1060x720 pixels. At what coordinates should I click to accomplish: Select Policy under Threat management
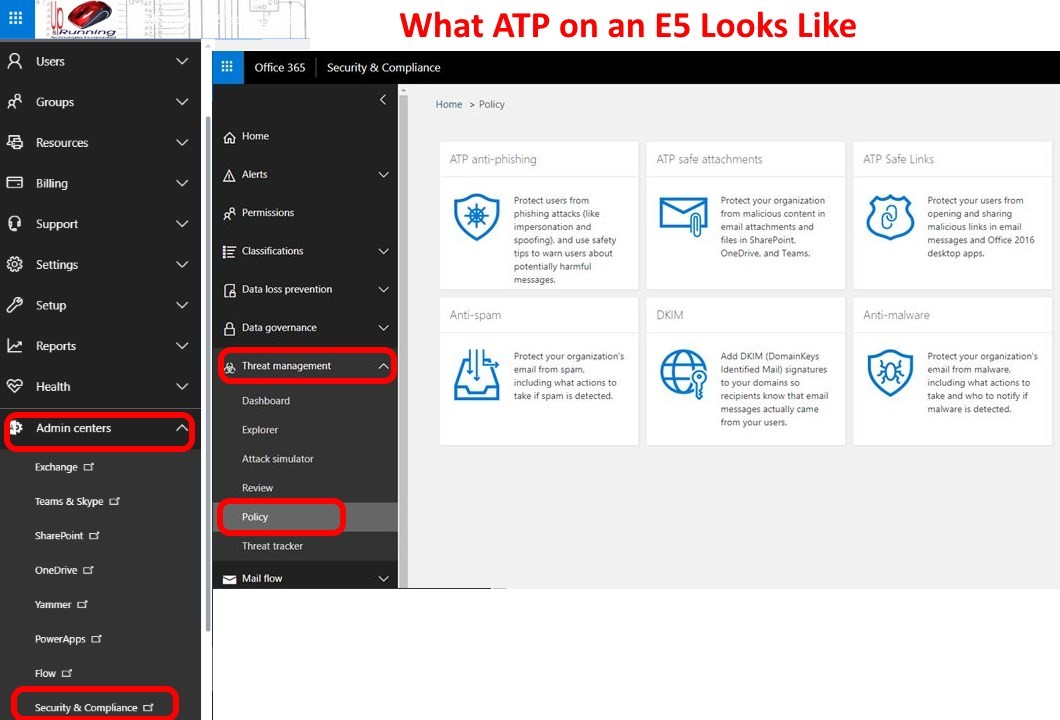[256, 517]
